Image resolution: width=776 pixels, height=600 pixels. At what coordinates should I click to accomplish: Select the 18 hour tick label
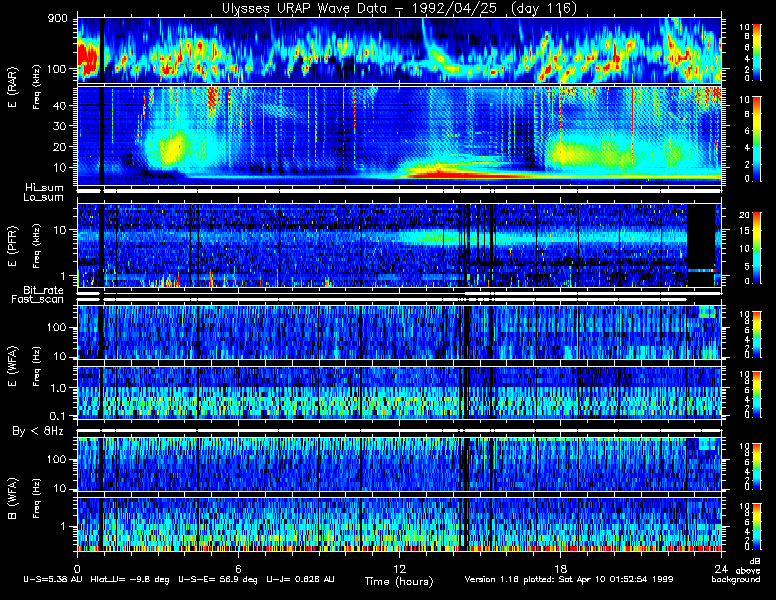(x=560, y=562)
